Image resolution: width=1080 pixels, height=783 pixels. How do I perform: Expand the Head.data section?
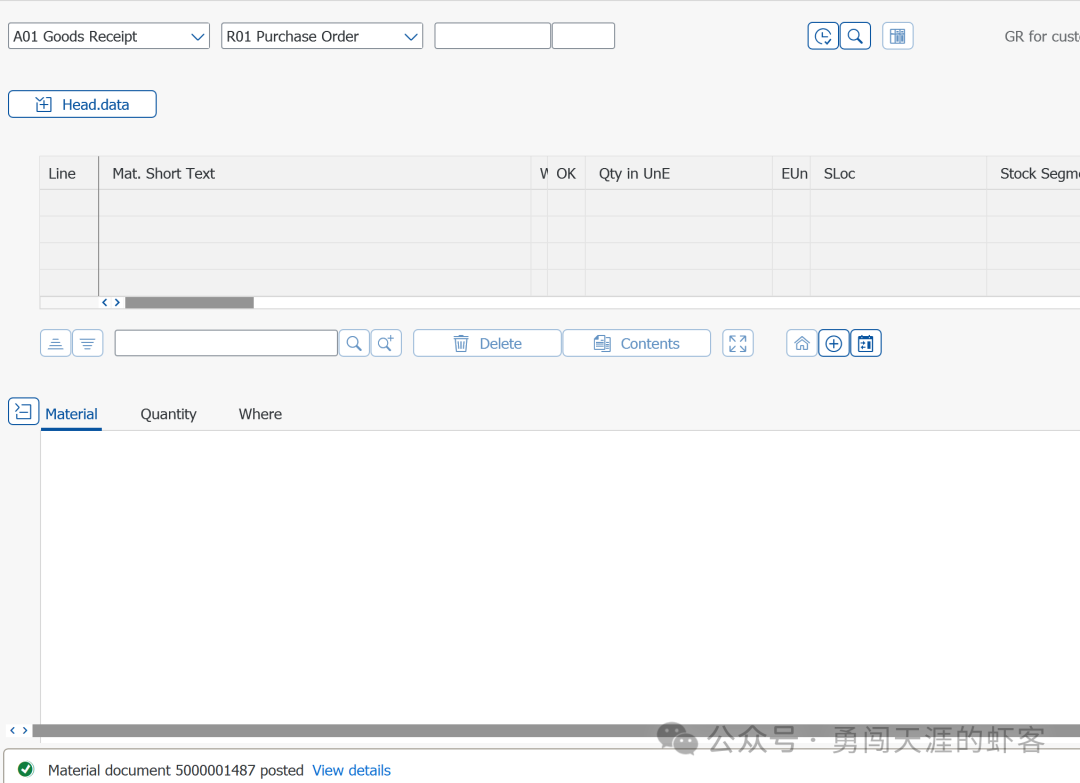click(x=82, y=105)
